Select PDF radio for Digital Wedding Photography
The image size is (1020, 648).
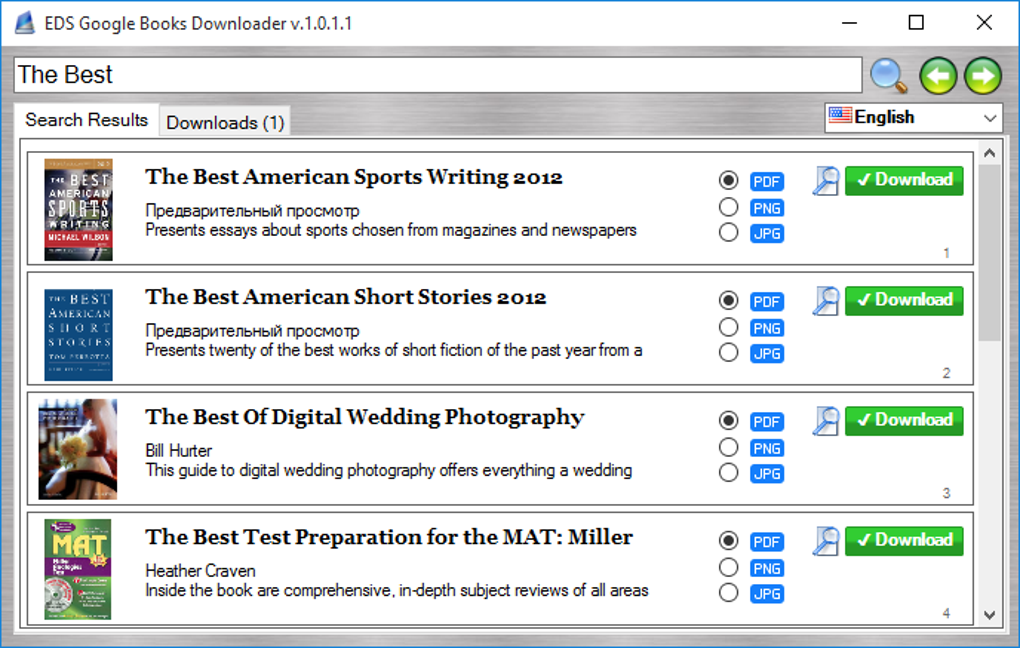click(729, 420)
